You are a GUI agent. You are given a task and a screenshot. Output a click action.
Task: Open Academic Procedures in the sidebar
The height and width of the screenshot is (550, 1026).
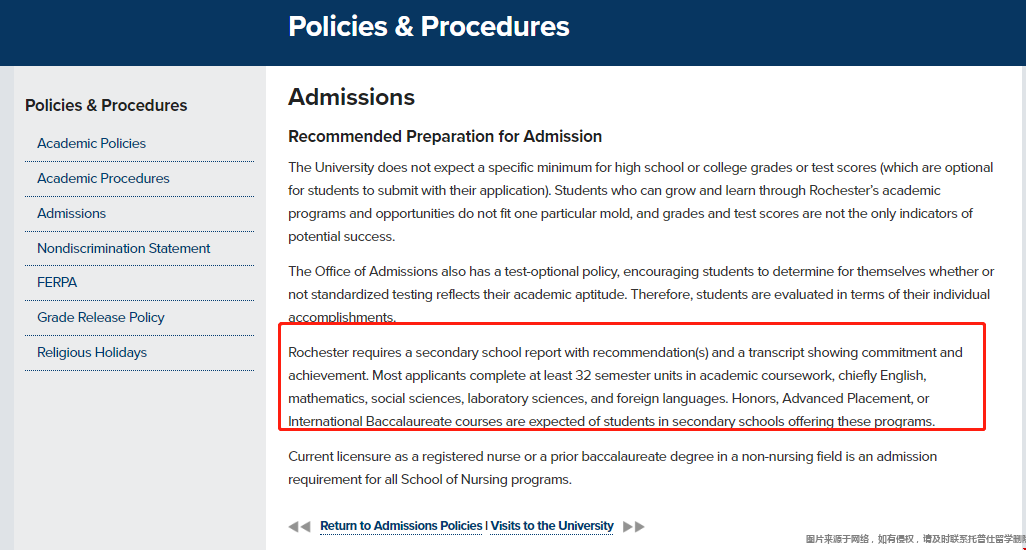[x=103, y=178]
